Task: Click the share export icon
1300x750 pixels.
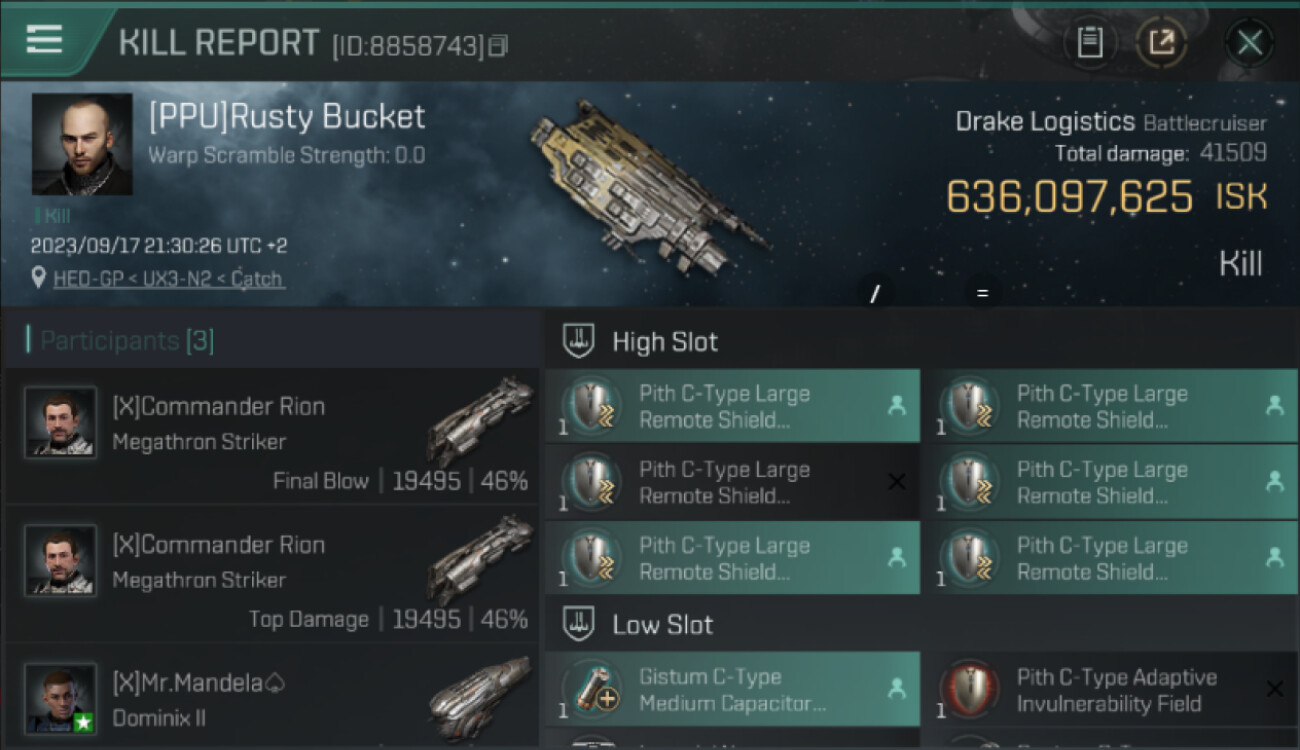Action: pos(1161,42)
